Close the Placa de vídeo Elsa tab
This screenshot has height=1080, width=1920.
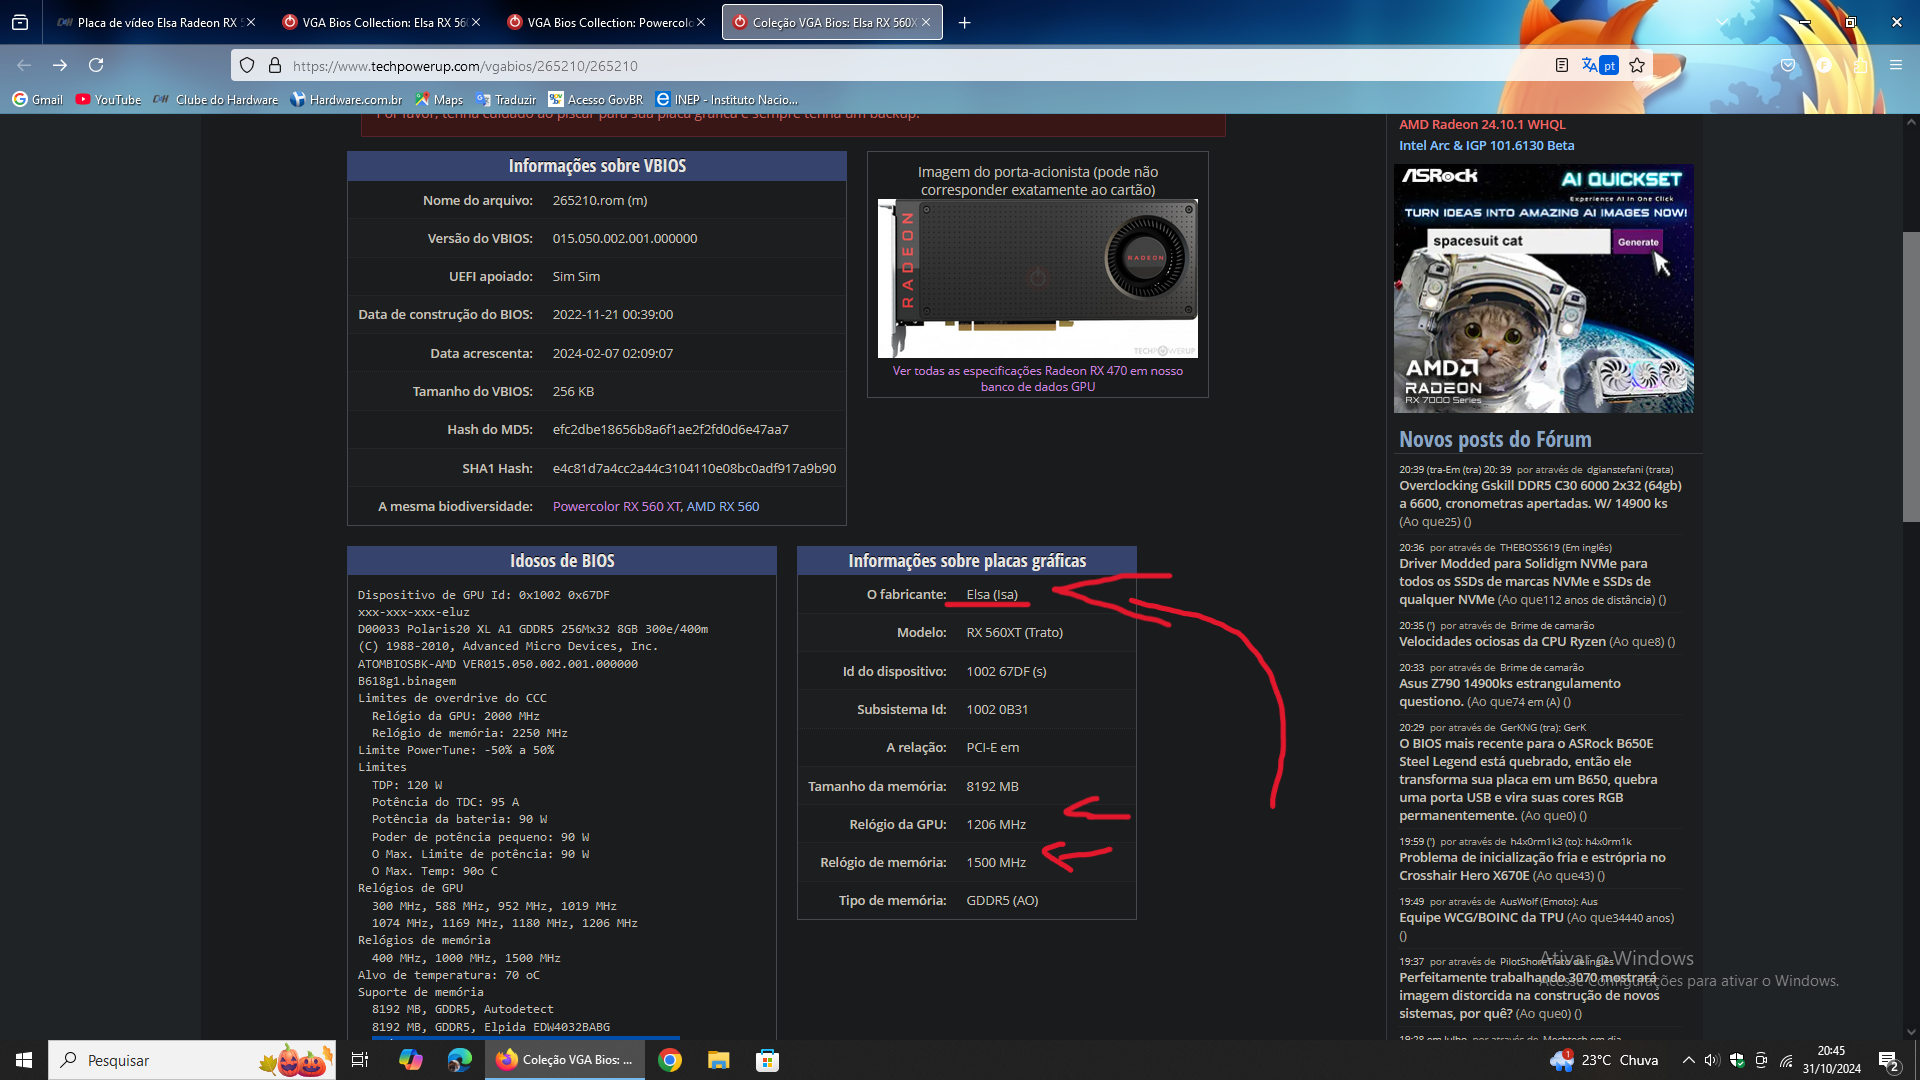pyautogui.click(x=250, y=22)
